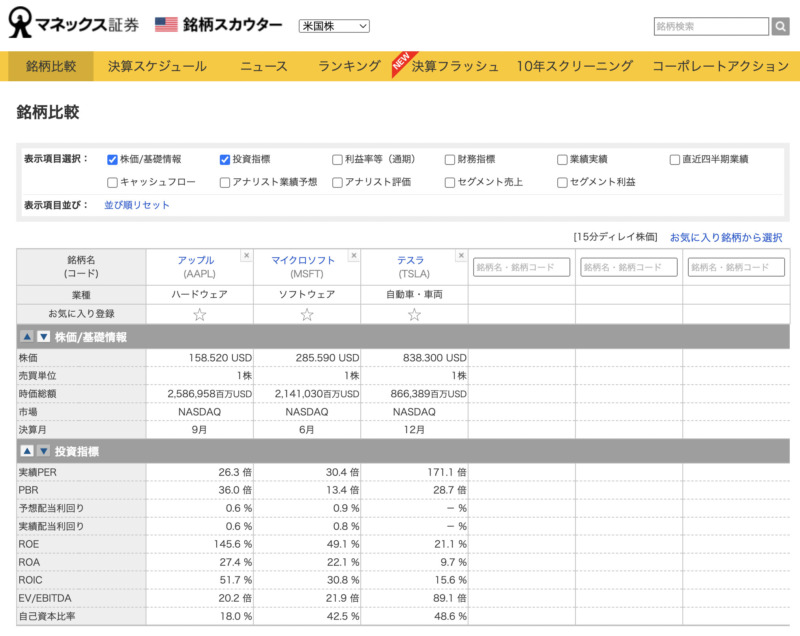Image resolution: width=800 pixels, height=636 pixels.
Task: Open the マイクロソフト stock link
Action: pyautogui.click(x=303, y=260)
